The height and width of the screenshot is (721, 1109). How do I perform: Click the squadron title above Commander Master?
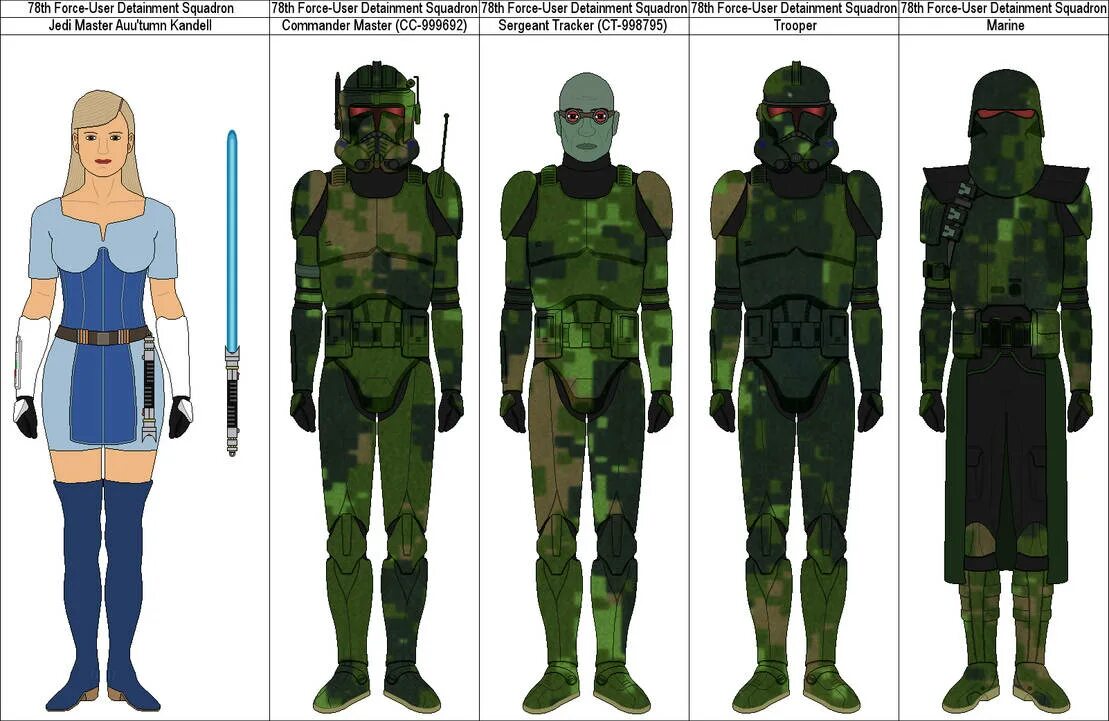click(374, 8)
